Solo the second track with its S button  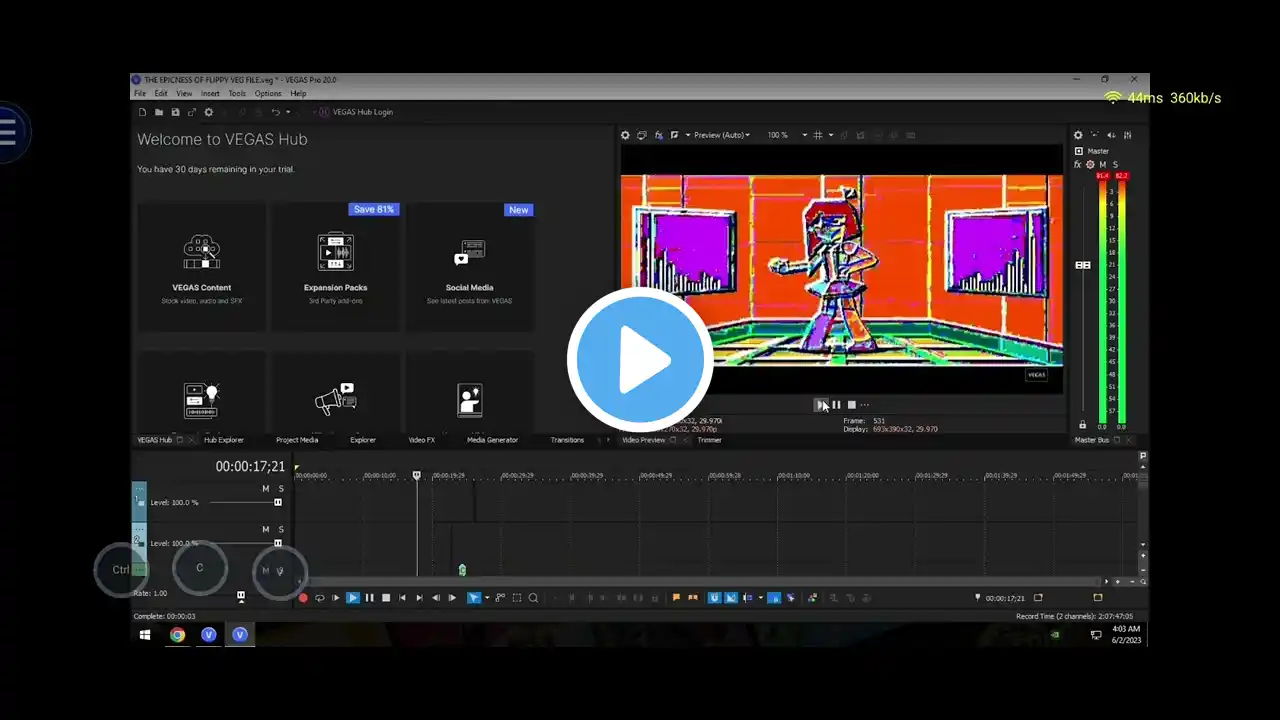[281, 529]
